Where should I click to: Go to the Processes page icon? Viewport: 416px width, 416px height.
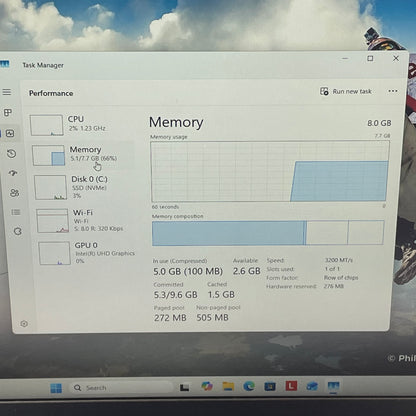(x=8, y=112)
